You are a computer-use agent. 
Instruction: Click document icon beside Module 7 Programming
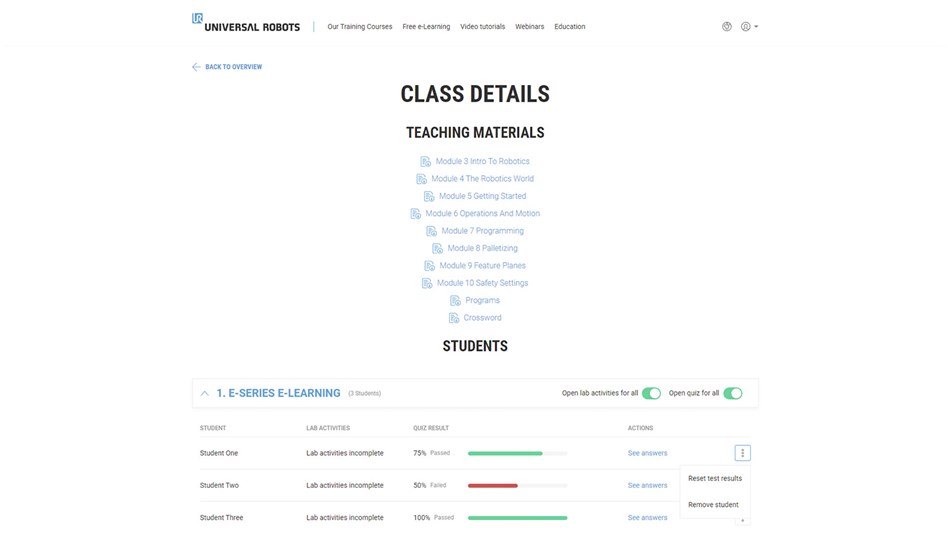point(431,231)
